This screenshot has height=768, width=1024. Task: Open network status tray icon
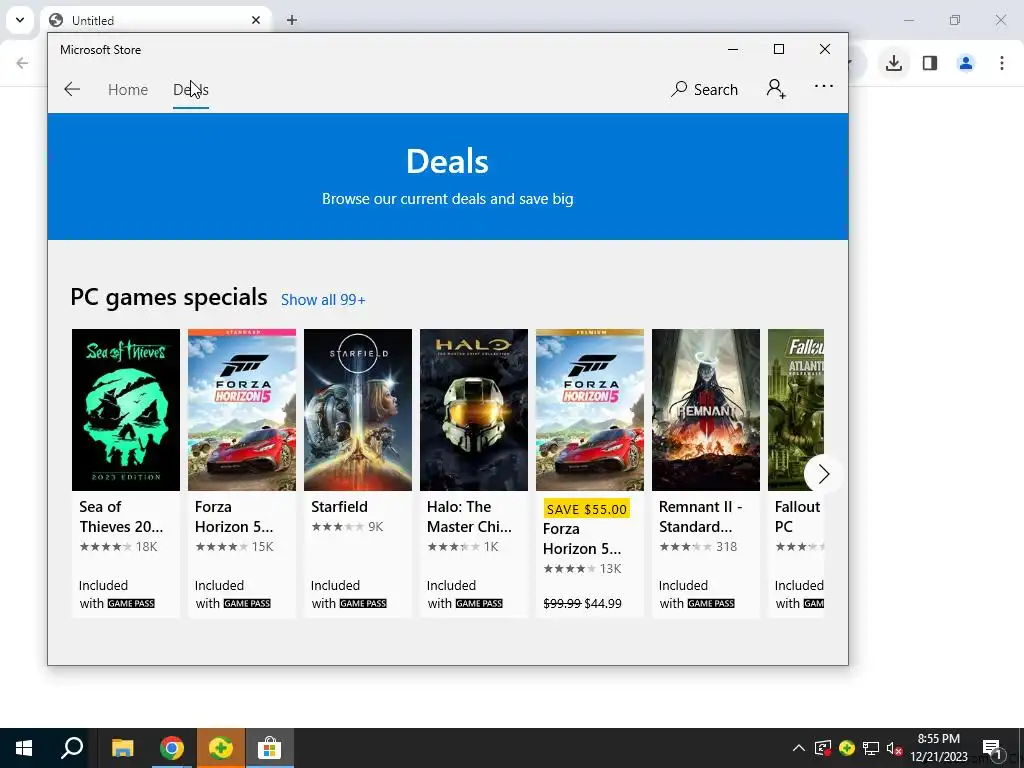coord(871,748)
